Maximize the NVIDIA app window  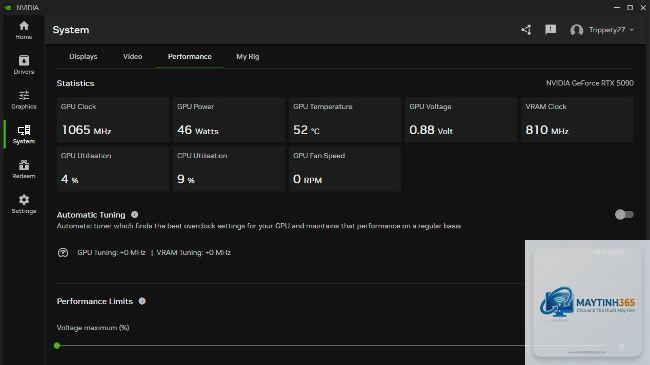630,7
